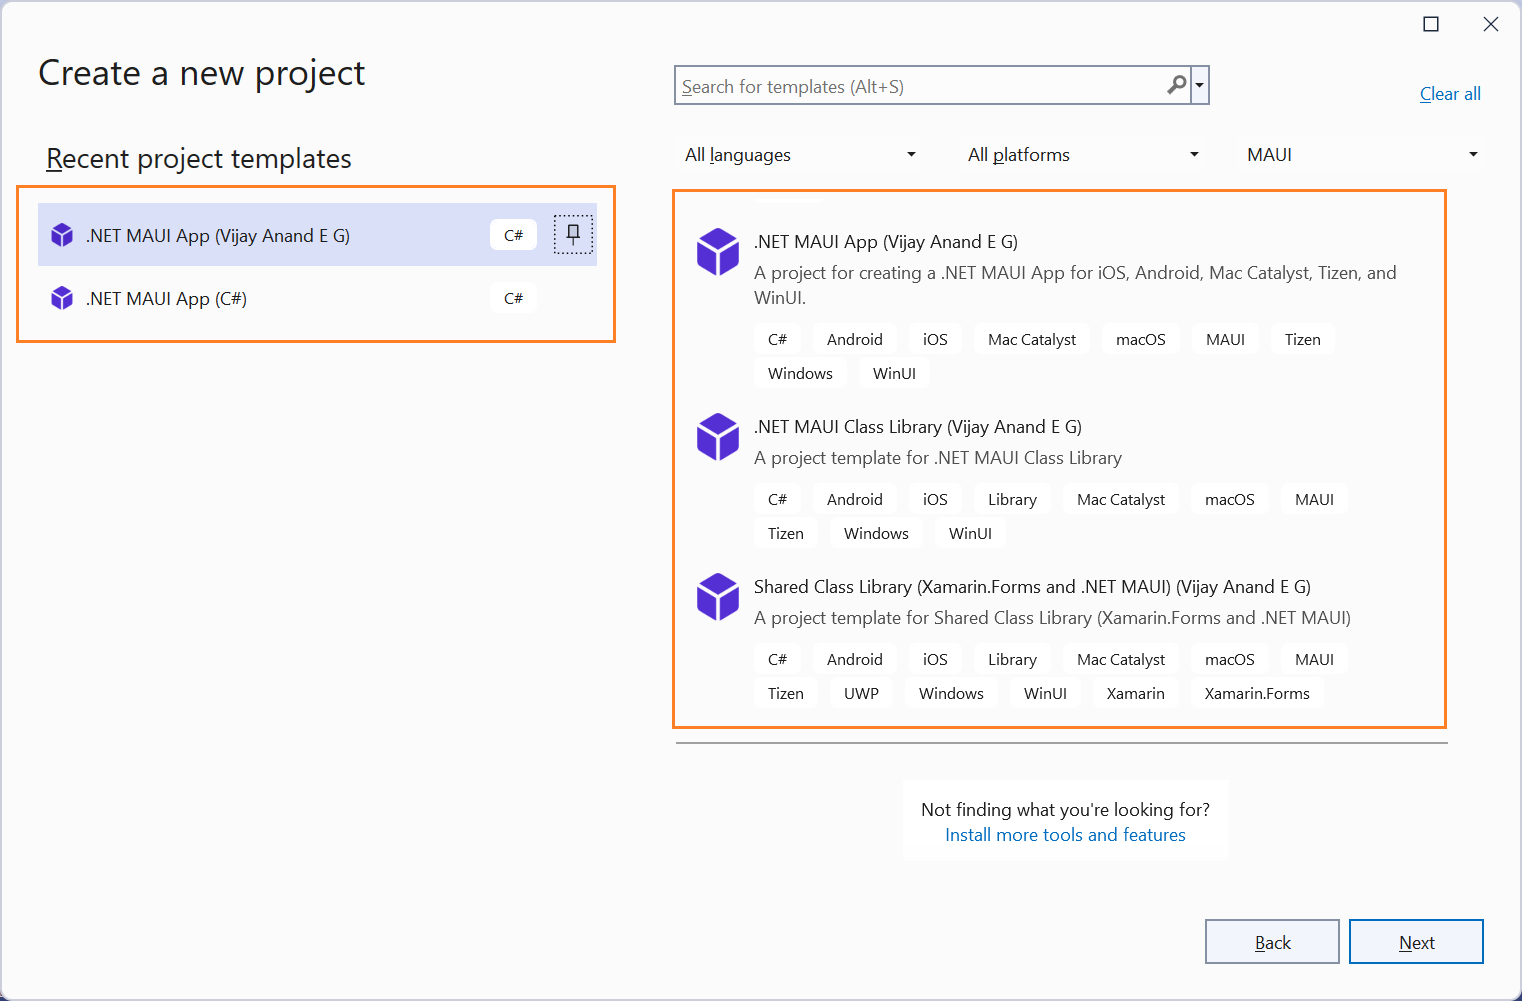
Task: Click the Xamarin.Forms tag
Action: (1257, 694)
